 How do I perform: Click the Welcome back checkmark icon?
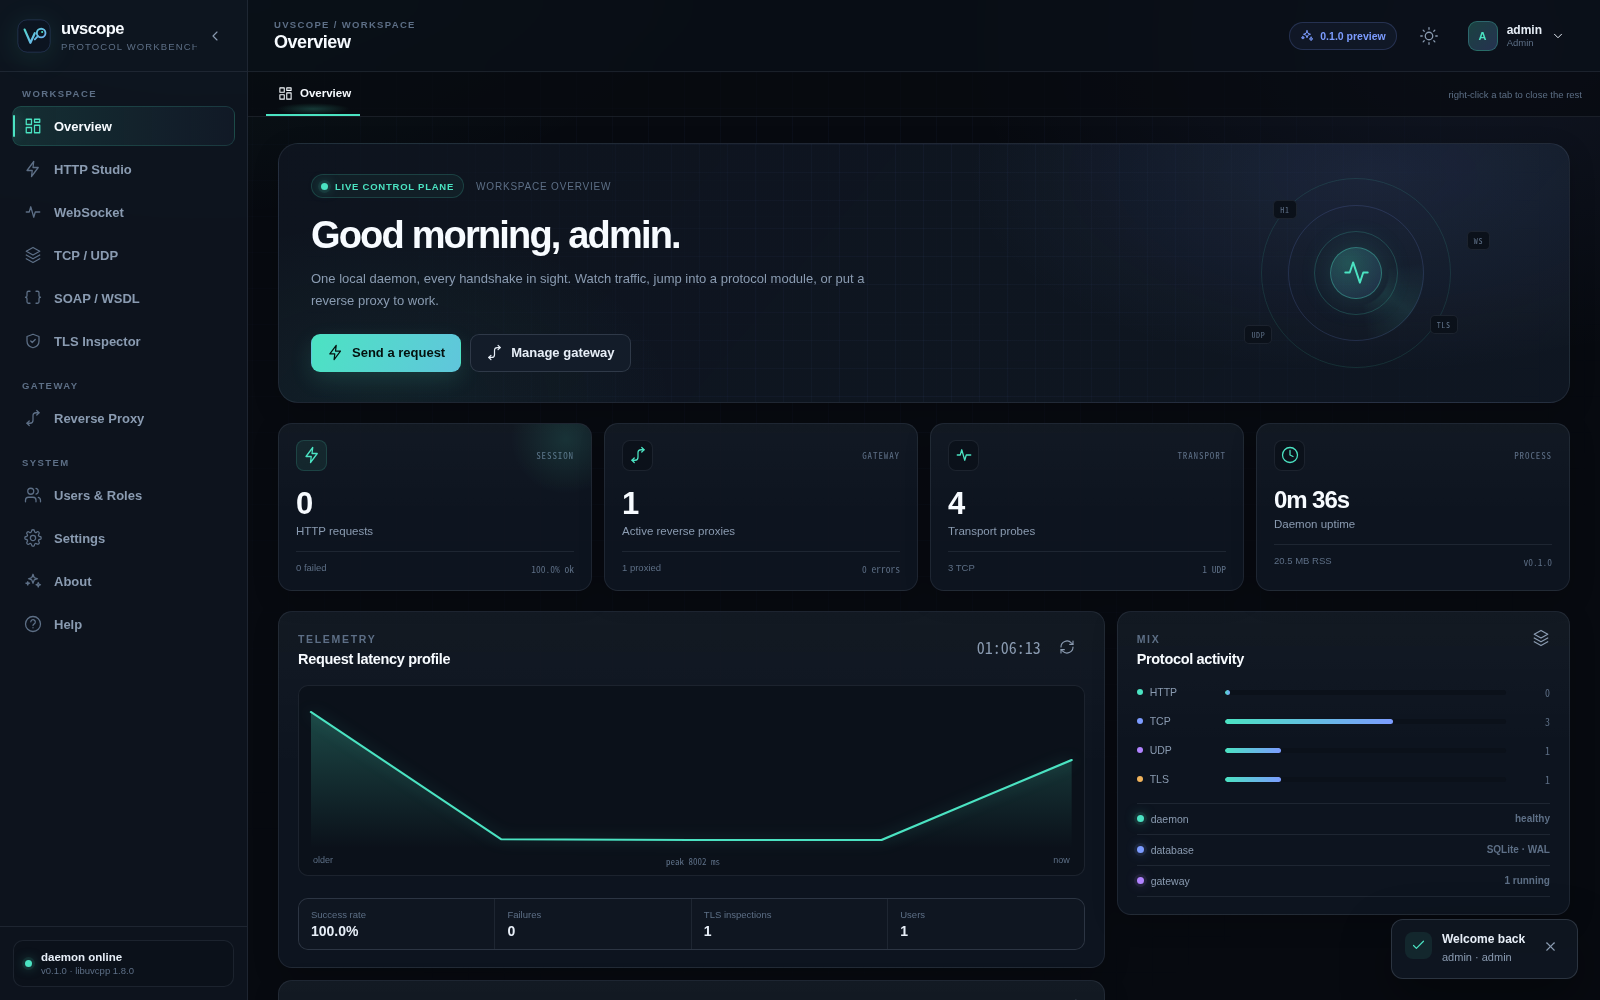[1418, 945]
